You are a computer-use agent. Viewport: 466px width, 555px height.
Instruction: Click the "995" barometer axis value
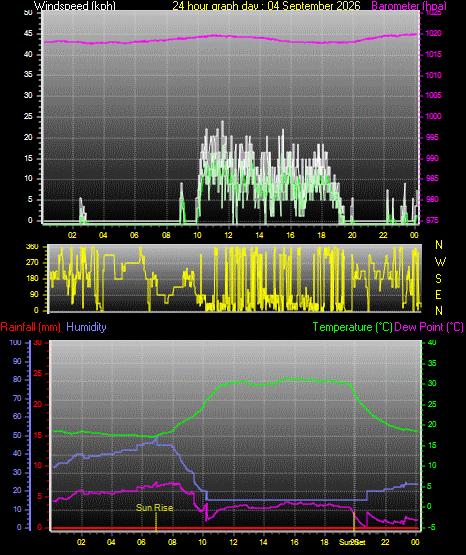[x=432, y=137]
